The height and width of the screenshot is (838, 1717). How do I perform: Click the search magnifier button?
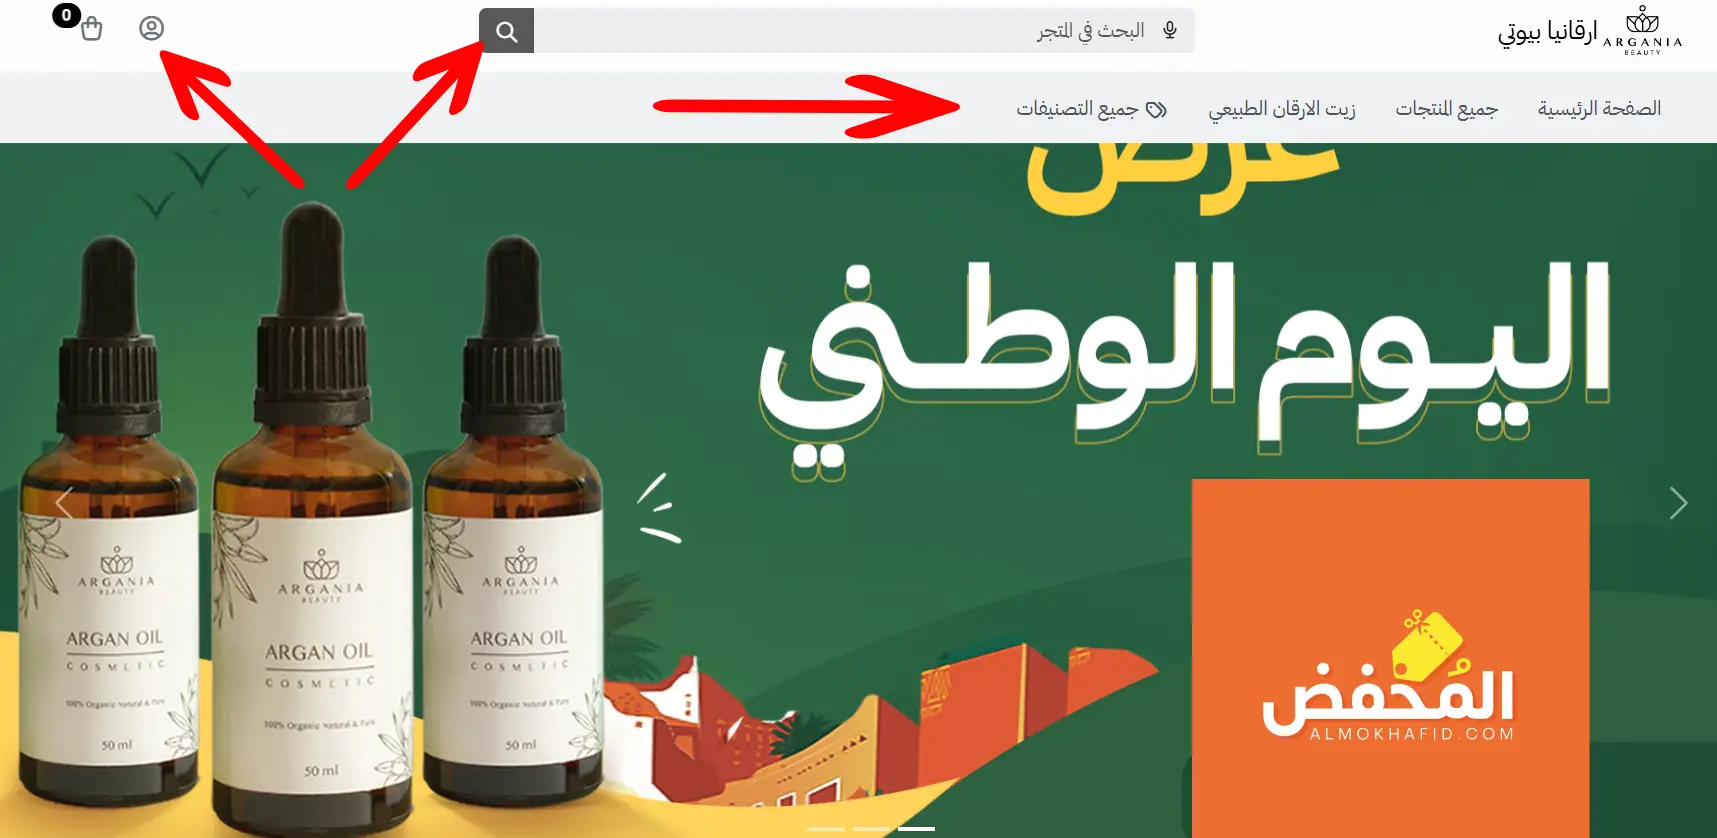click(x=507, y=31)
